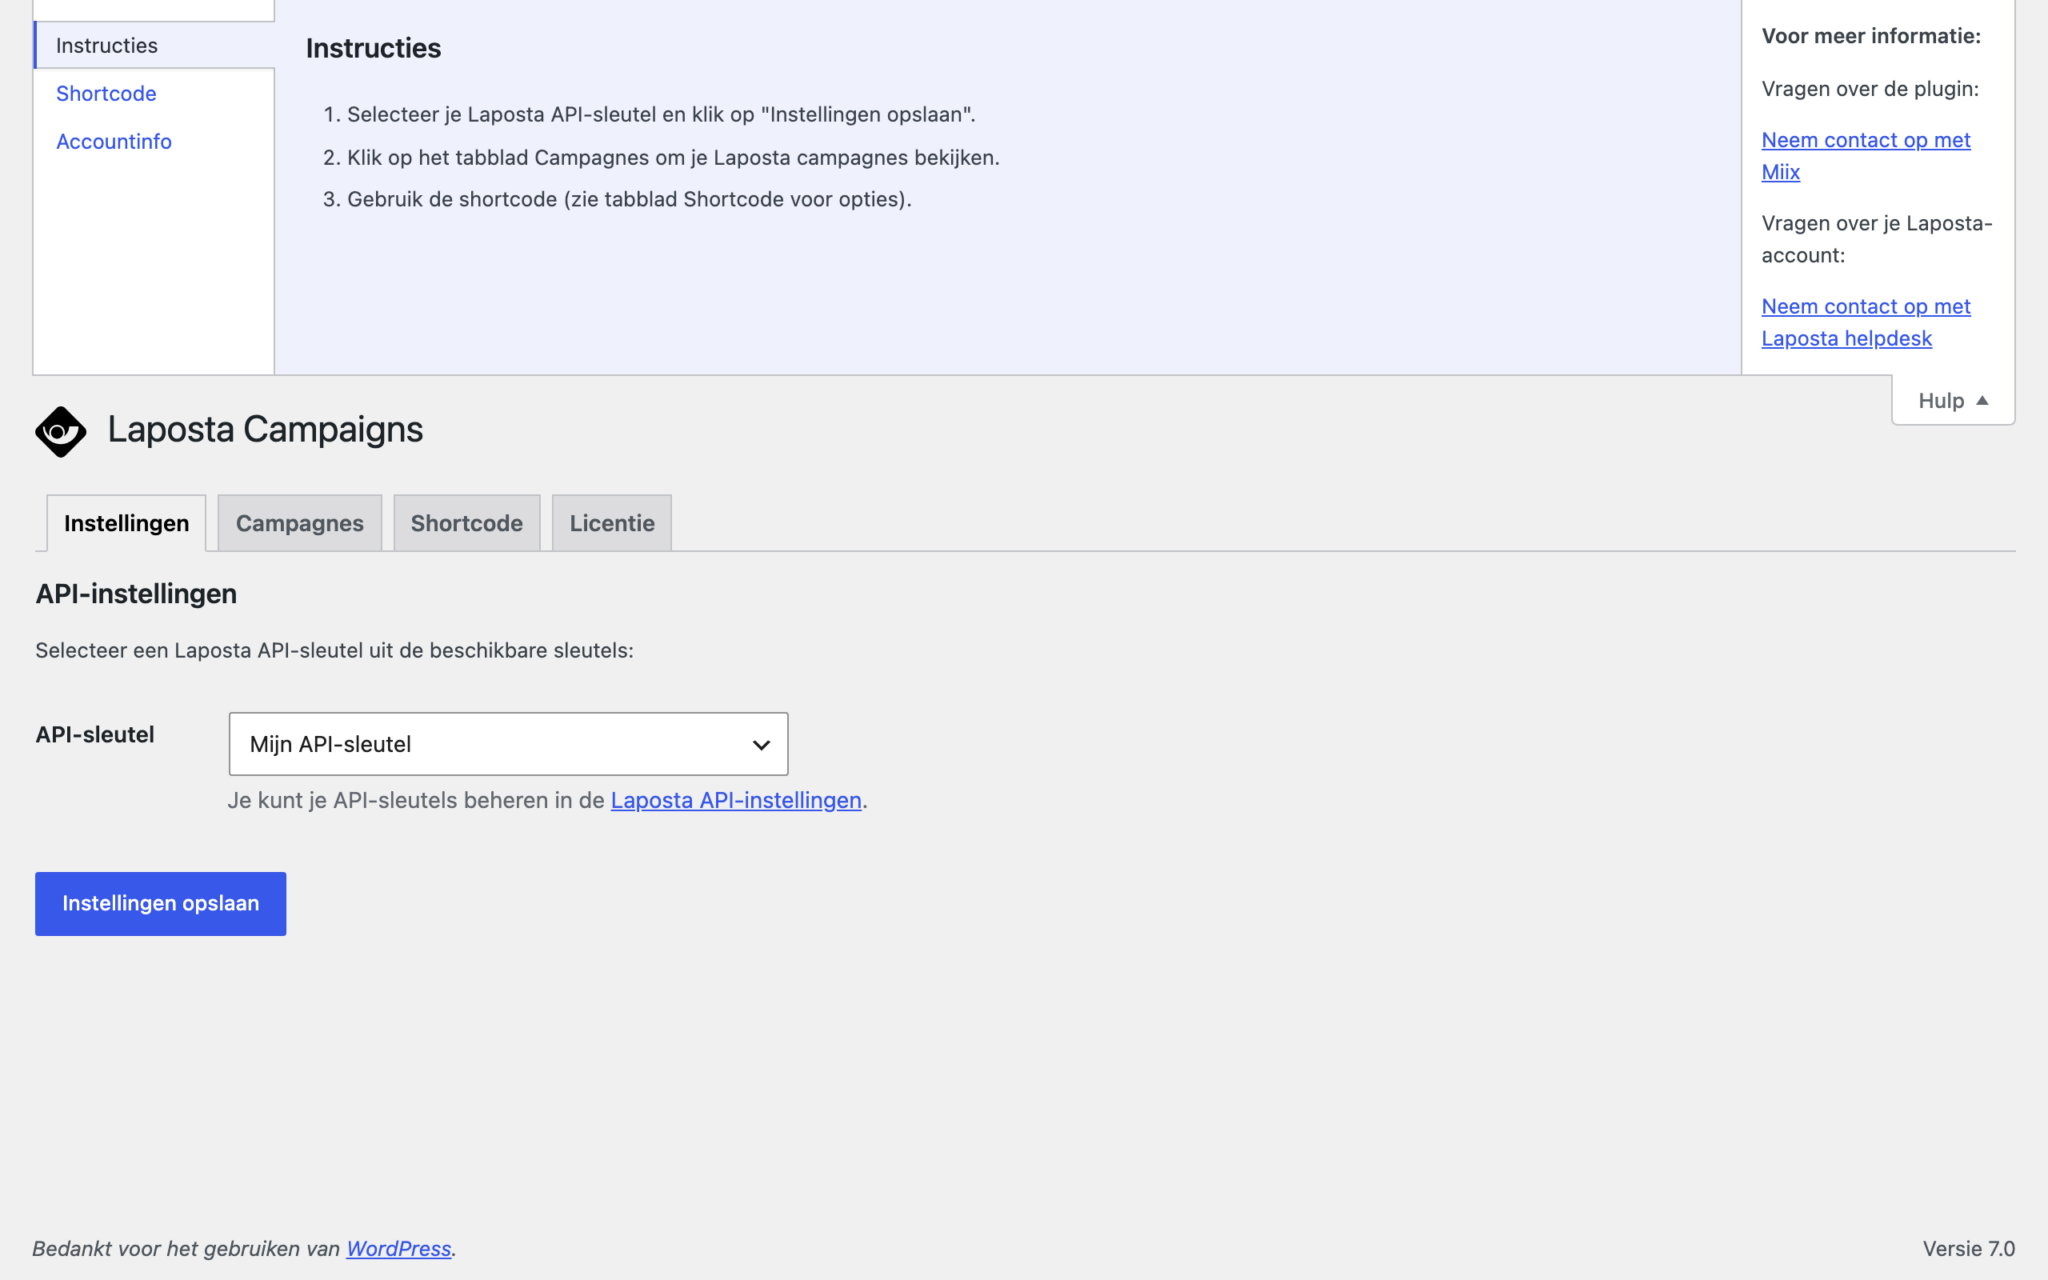This screenshot has height=1280, width=2048.
Task: Open the Laposta API-instellingen link
Action: pyautogui.click(x=736, y=800)
